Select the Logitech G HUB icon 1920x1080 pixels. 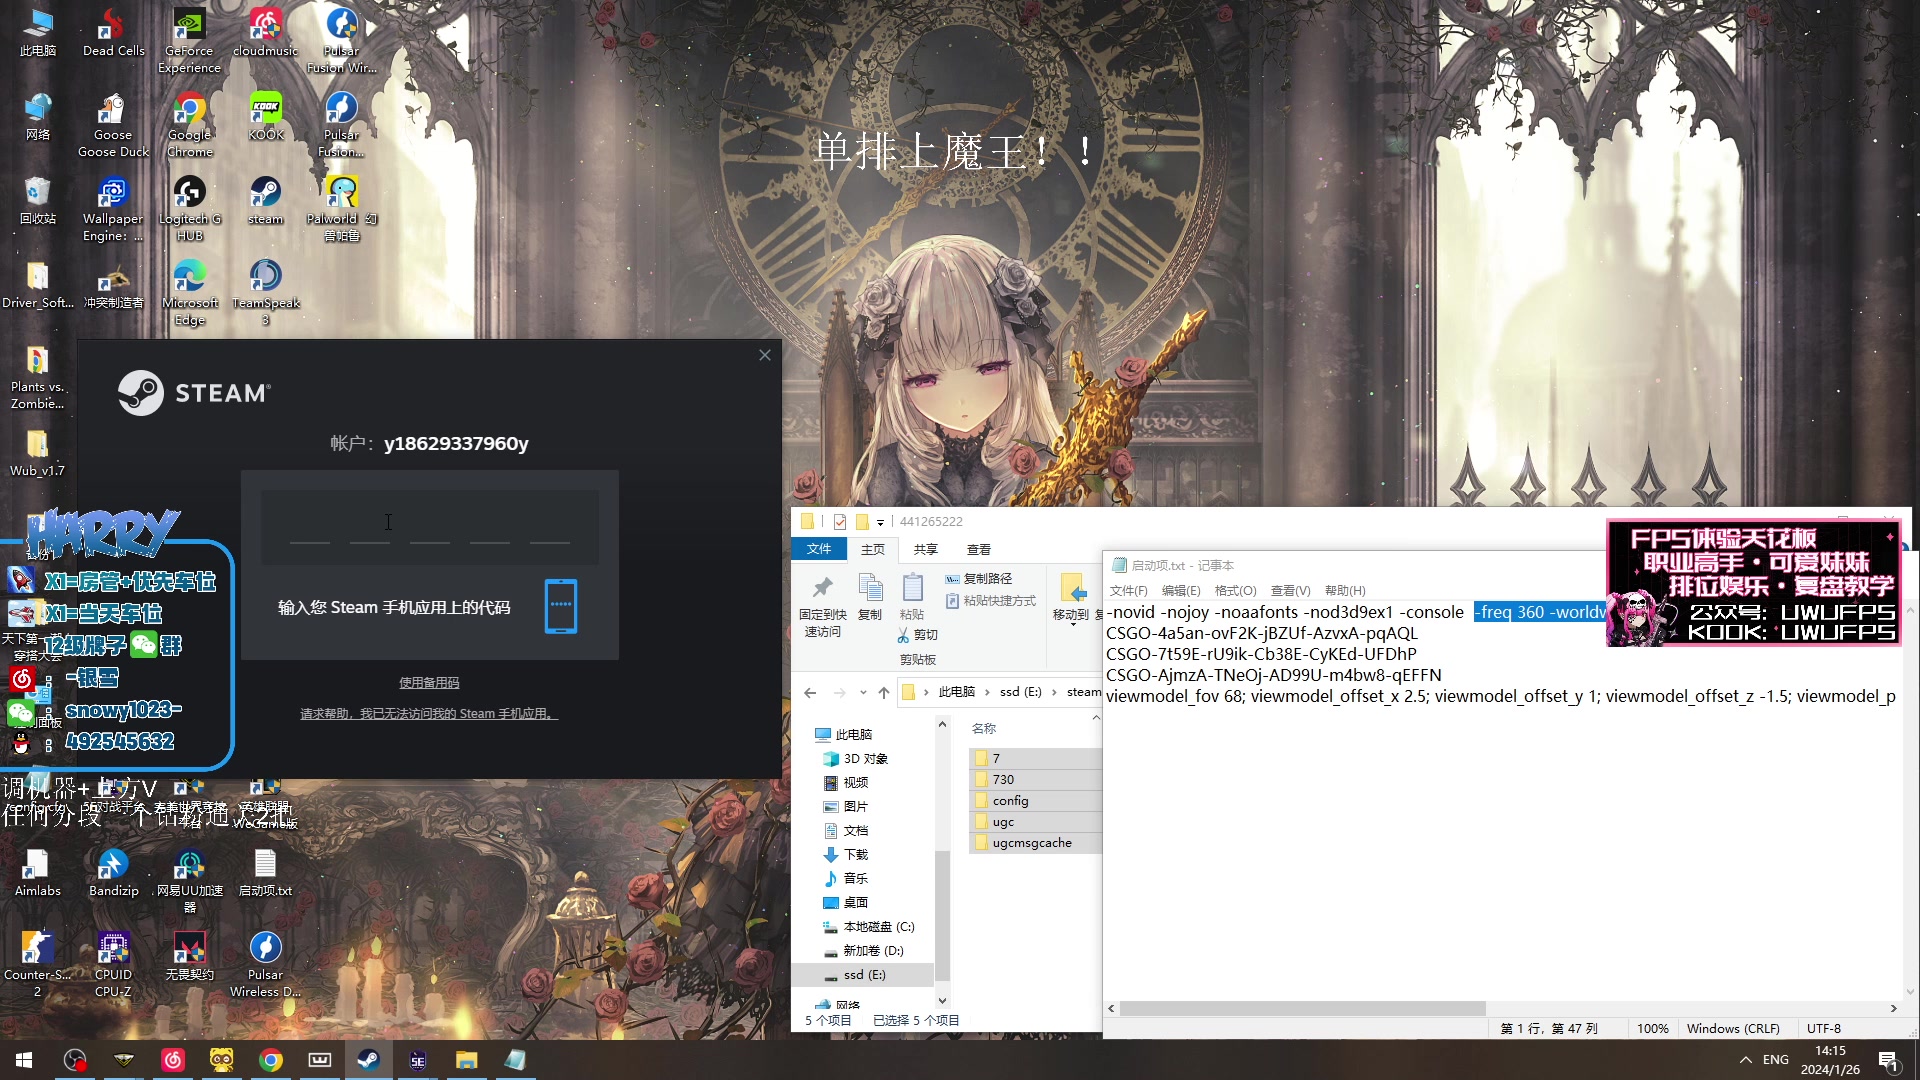[189, 209]
